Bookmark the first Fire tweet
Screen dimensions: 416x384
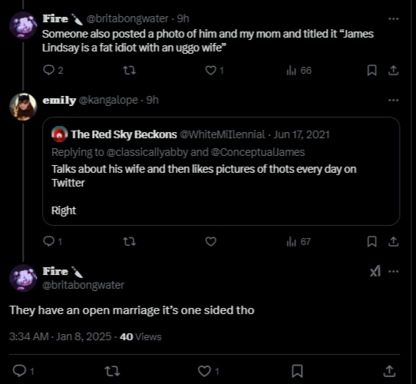coord(372,70)
